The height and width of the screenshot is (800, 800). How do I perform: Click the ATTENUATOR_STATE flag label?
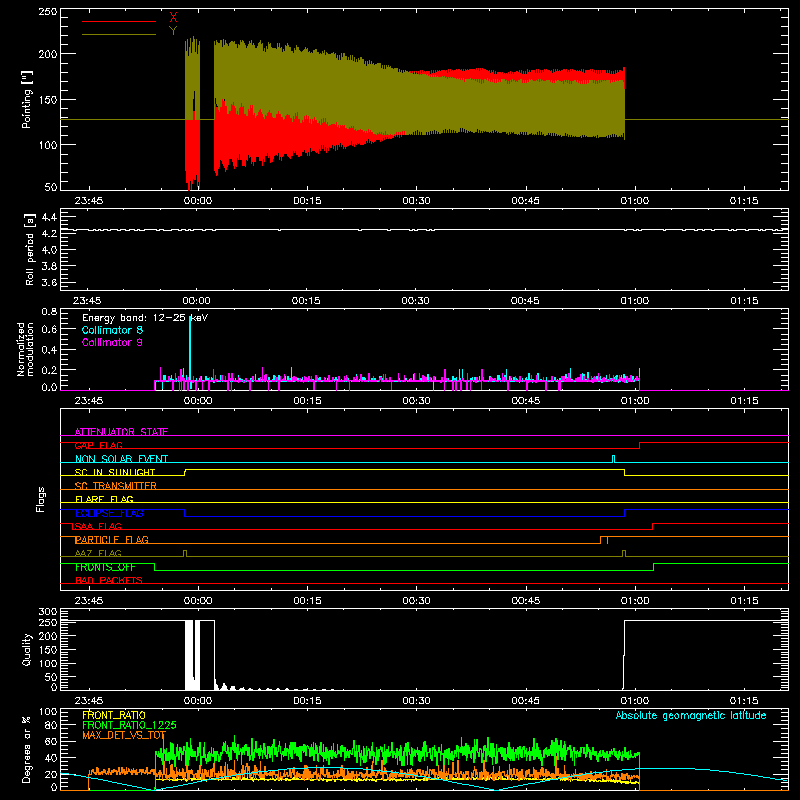coord(121,432)
